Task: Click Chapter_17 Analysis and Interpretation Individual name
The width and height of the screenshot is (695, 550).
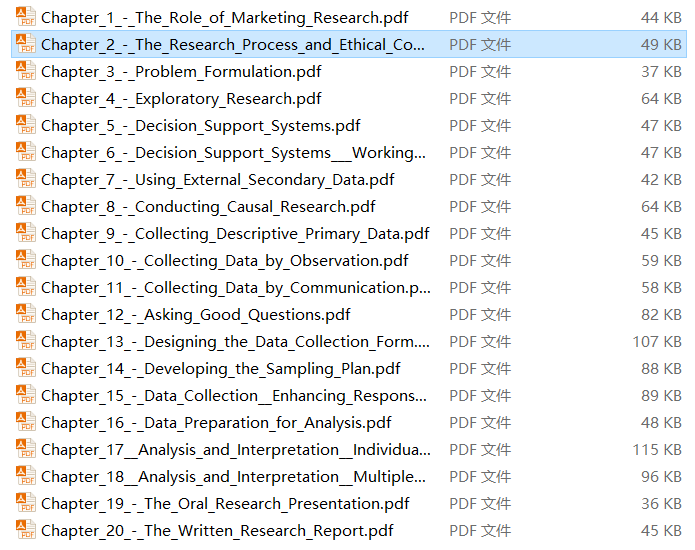Action: [x=236, y=450]
